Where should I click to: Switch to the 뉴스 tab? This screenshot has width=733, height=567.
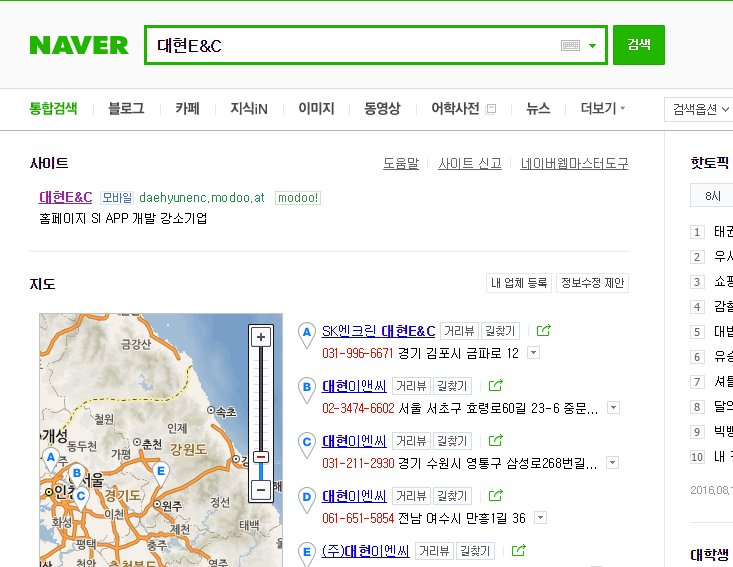point(538,108)
